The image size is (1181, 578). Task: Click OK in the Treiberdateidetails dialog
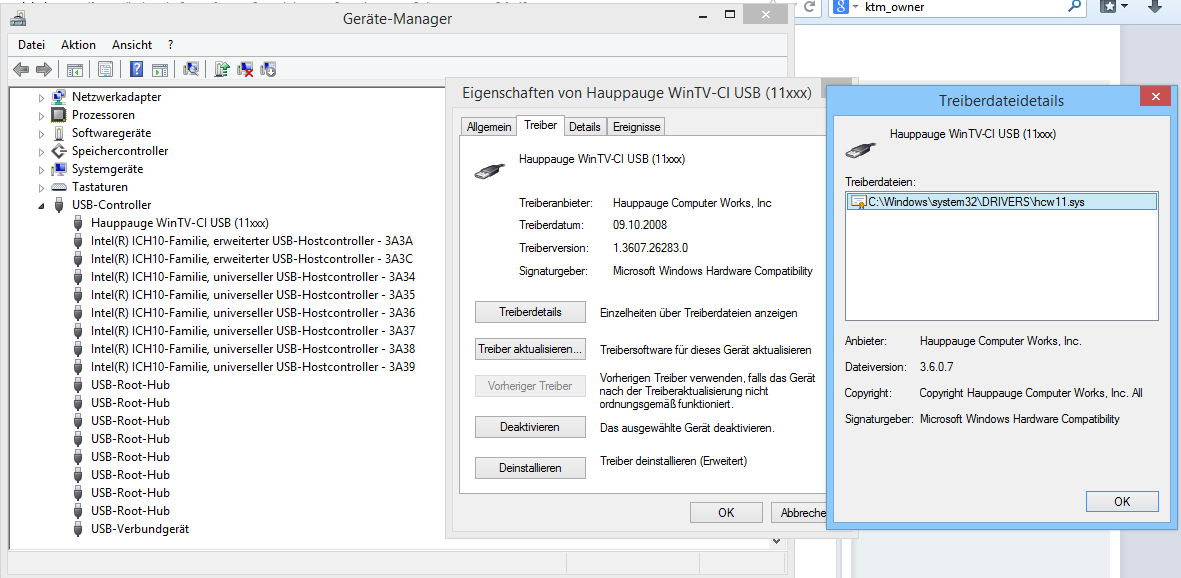pyautogui.click(x=1122, y=502)
